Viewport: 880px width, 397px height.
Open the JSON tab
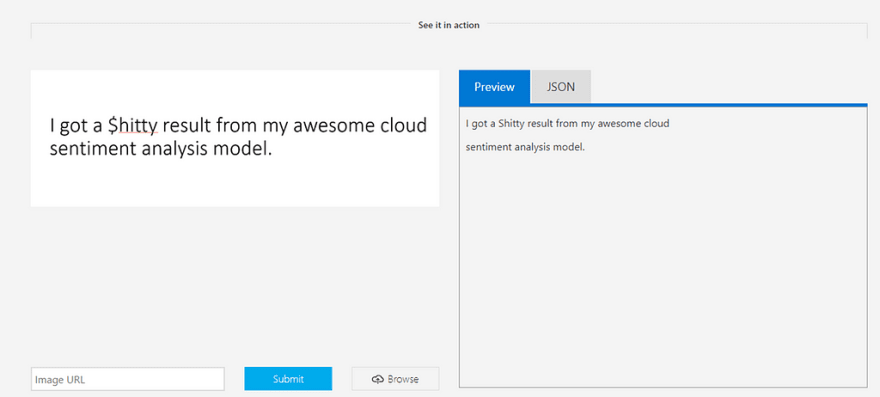[x=561, y=87]
